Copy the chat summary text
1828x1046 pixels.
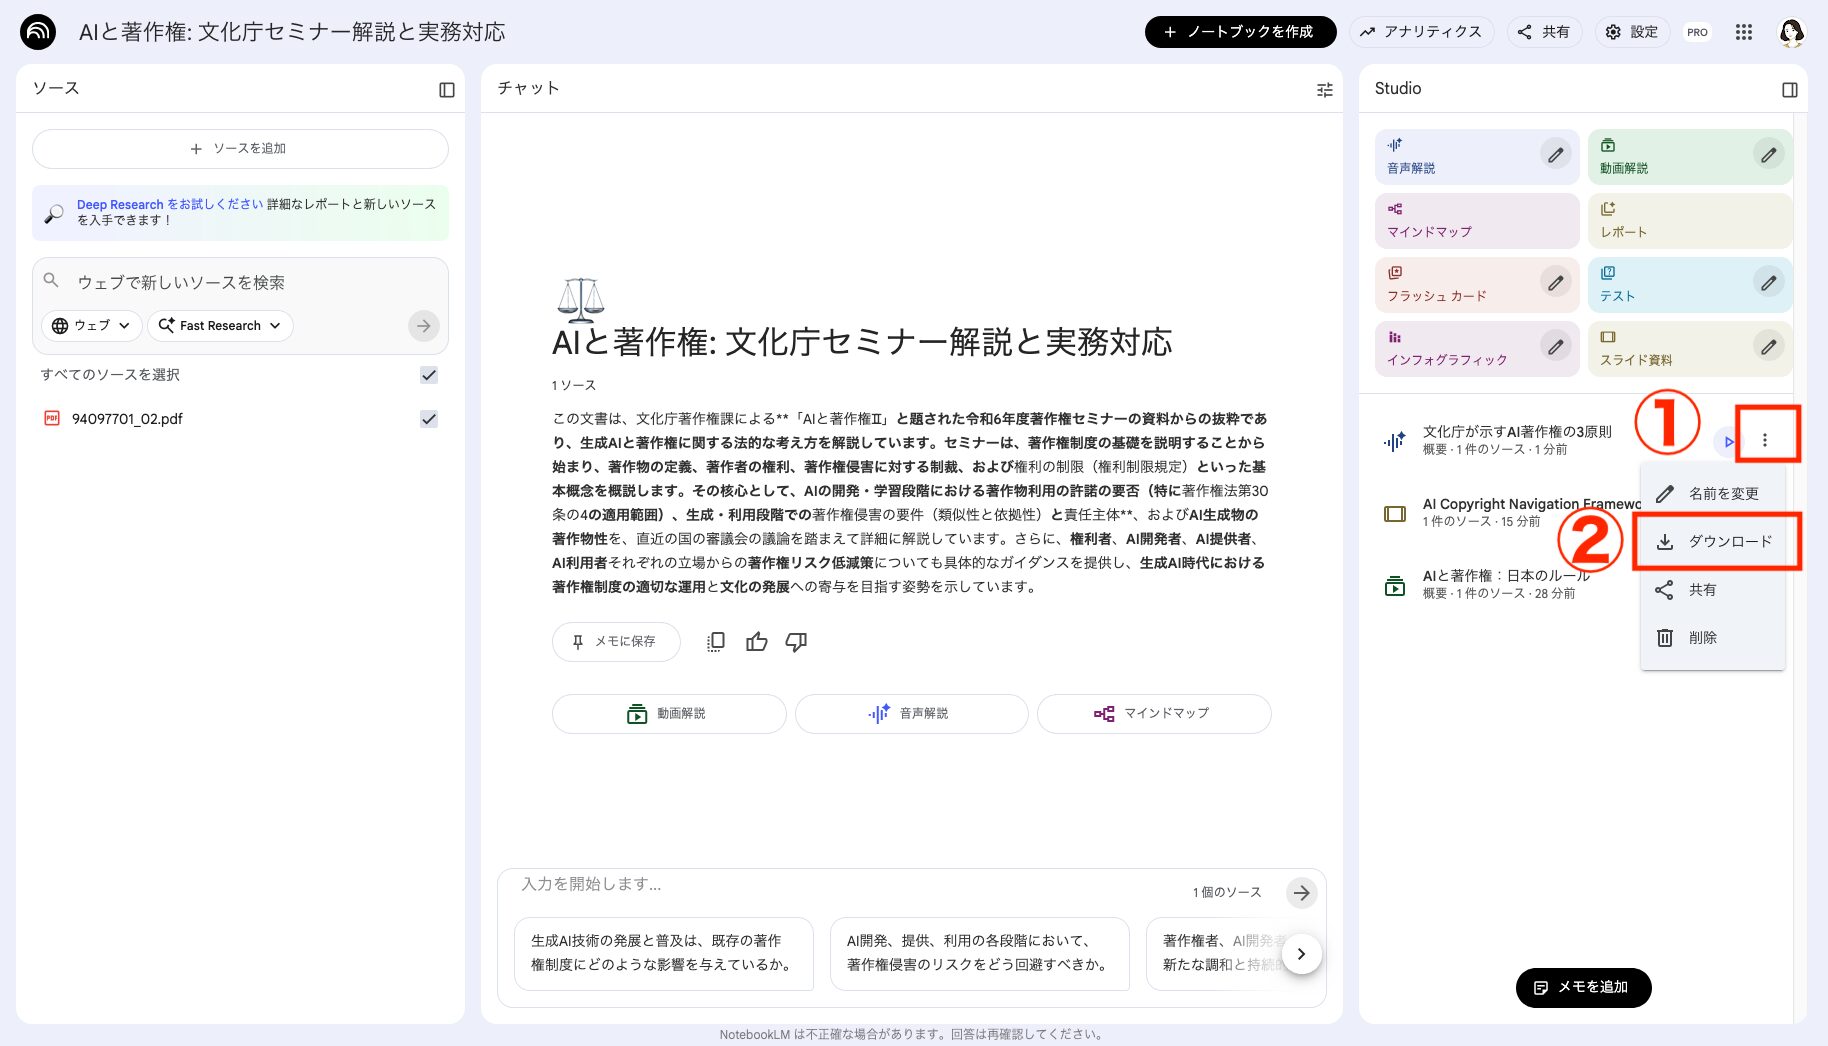click(x=715, y=641)
